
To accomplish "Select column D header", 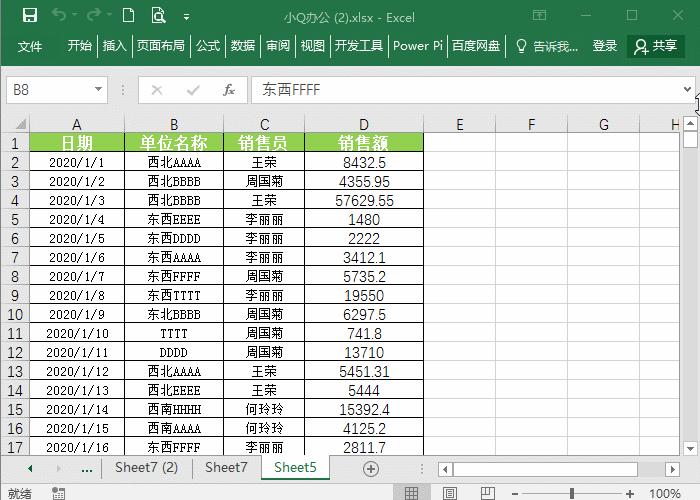I will [364, 124].
